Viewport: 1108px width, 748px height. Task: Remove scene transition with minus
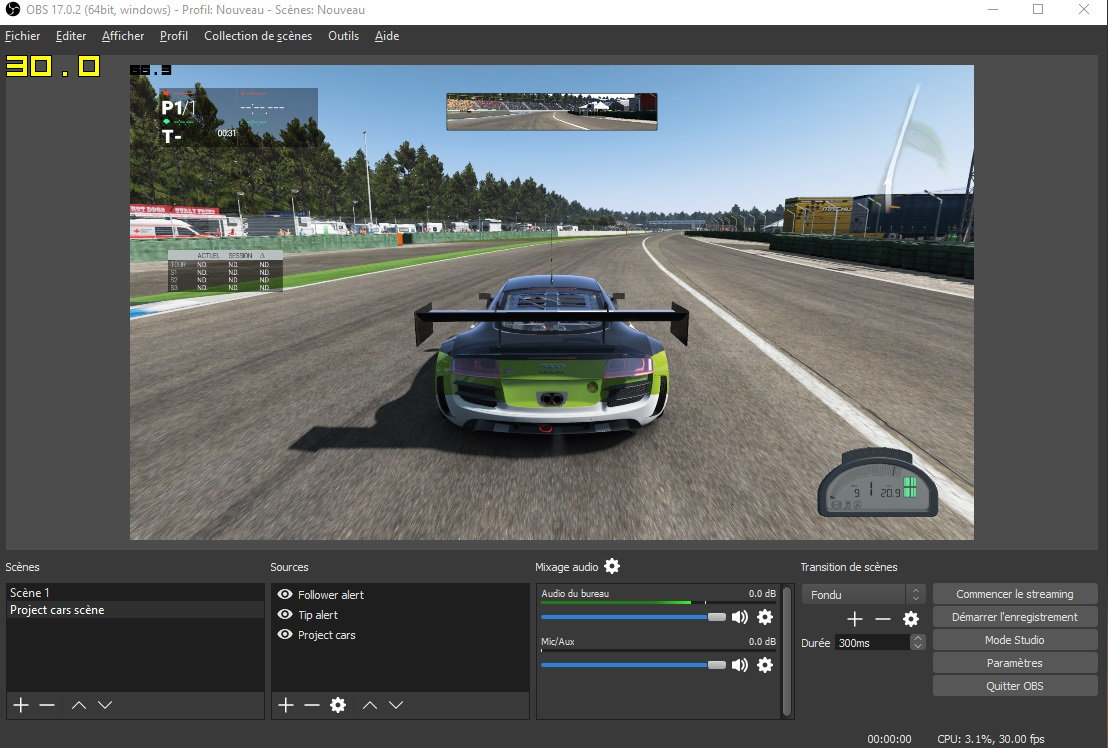pyautogui.click(x=883, y=619)
